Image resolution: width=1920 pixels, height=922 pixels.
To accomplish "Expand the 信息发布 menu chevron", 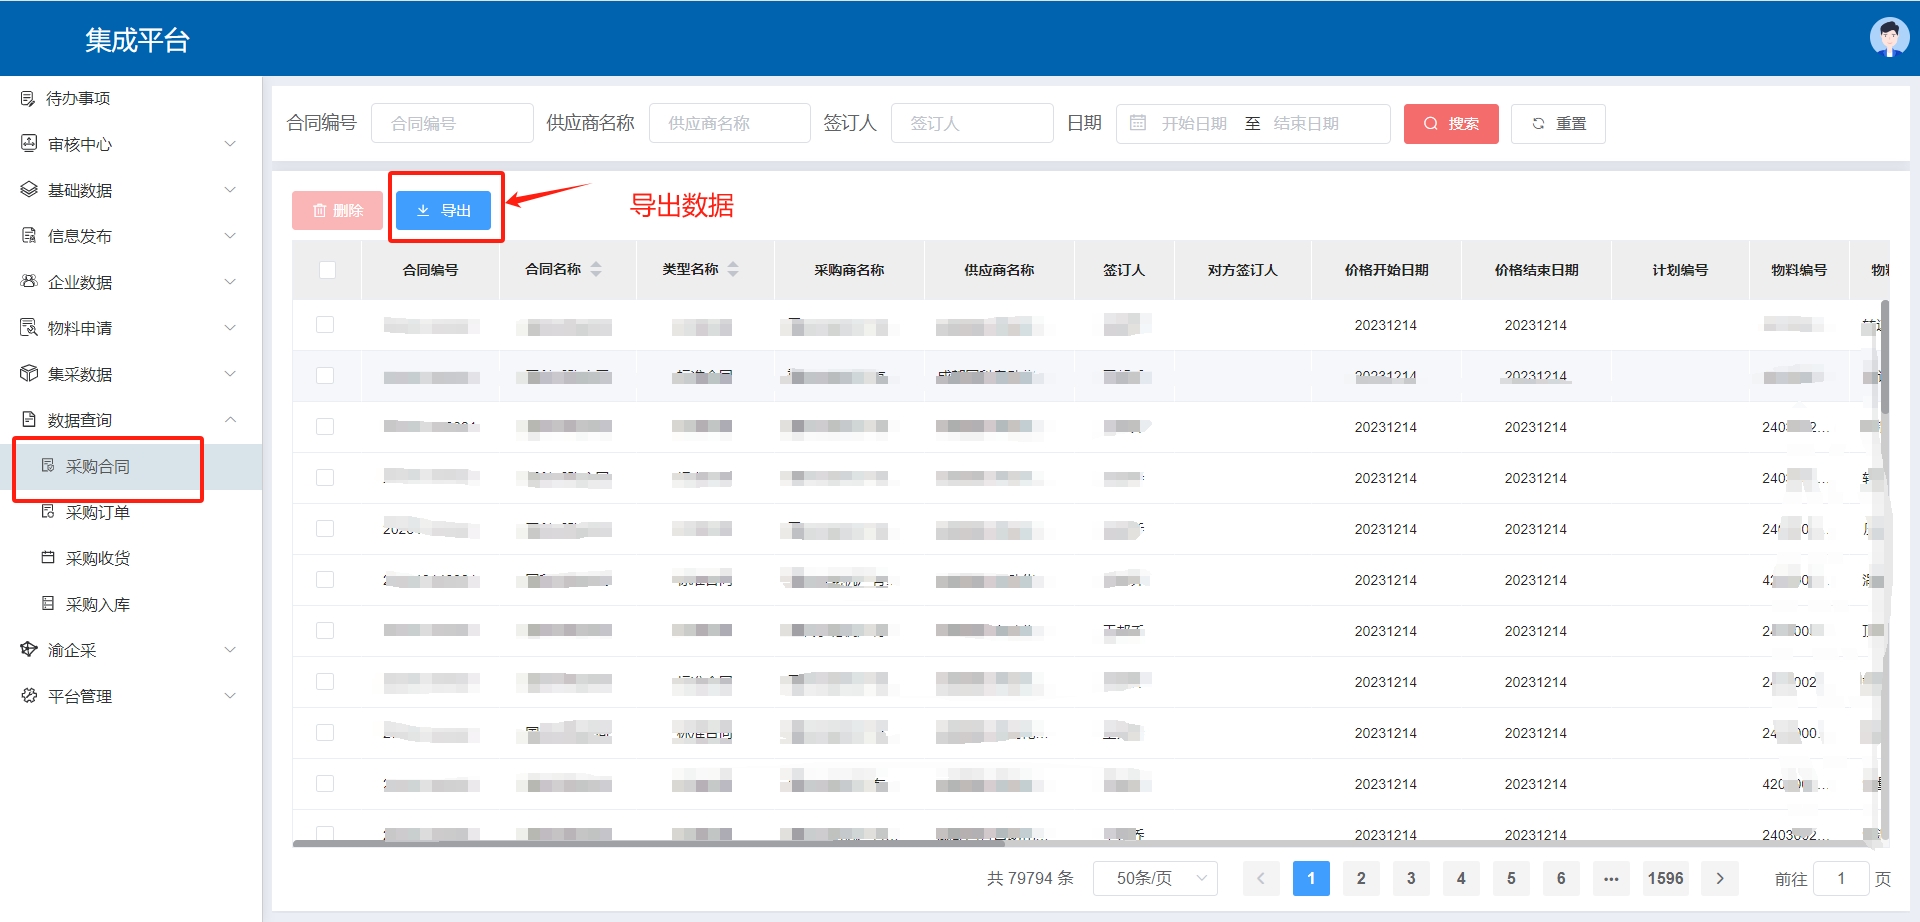I will click(230, 236).
